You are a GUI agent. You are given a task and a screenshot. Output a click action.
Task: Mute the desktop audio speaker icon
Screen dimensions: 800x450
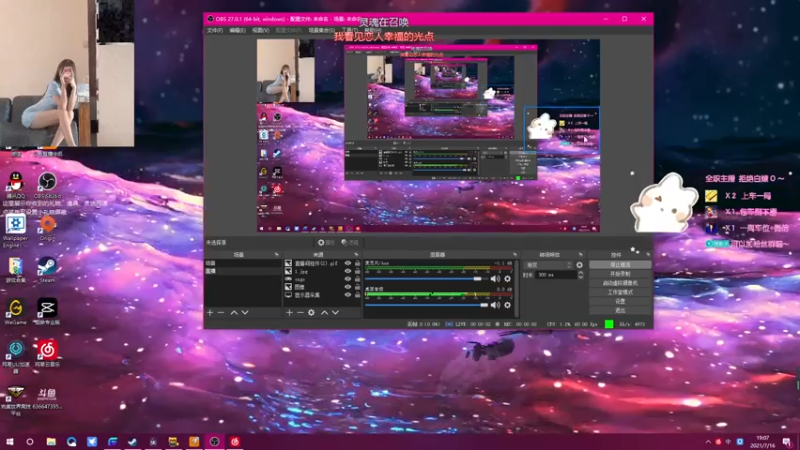point(494,305)
